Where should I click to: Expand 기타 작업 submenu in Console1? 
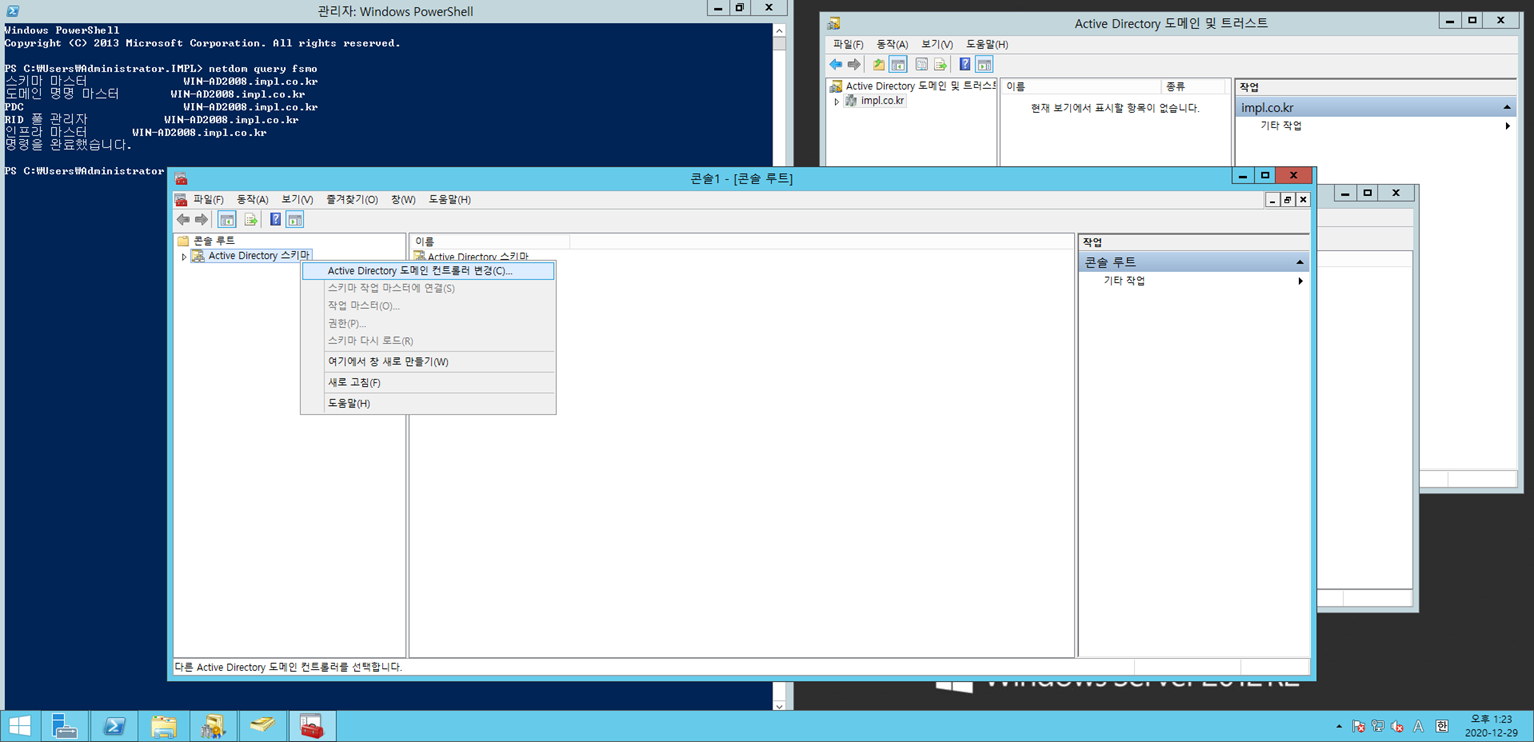pyautogui.click(x=1300, y=281)
